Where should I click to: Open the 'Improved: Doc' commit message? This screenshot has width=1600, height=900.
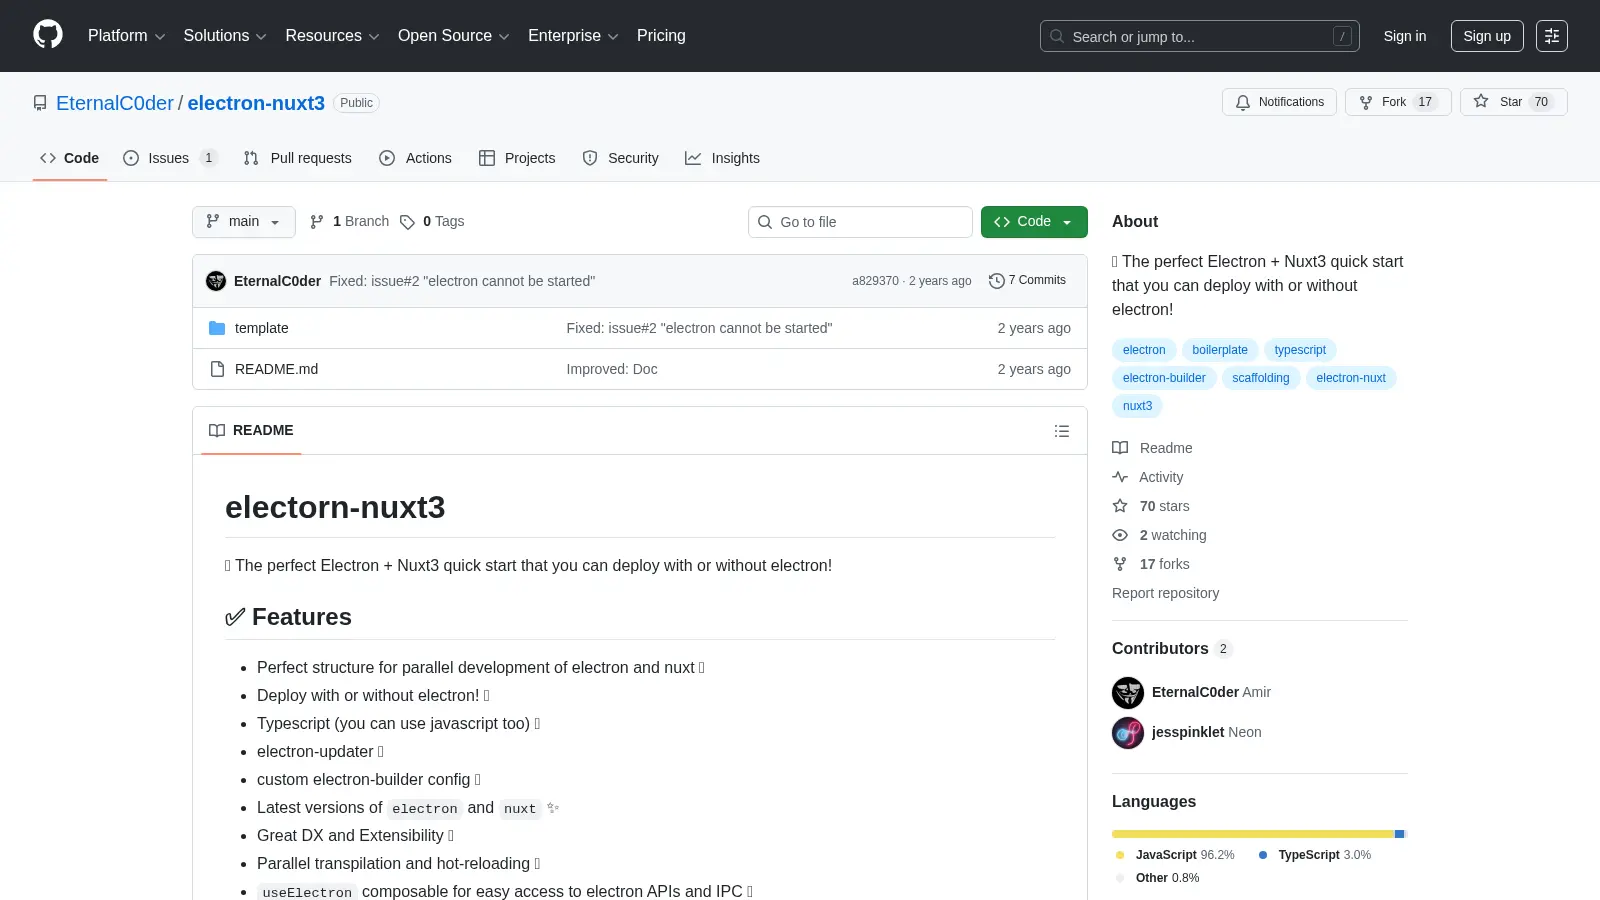(612, 369)
